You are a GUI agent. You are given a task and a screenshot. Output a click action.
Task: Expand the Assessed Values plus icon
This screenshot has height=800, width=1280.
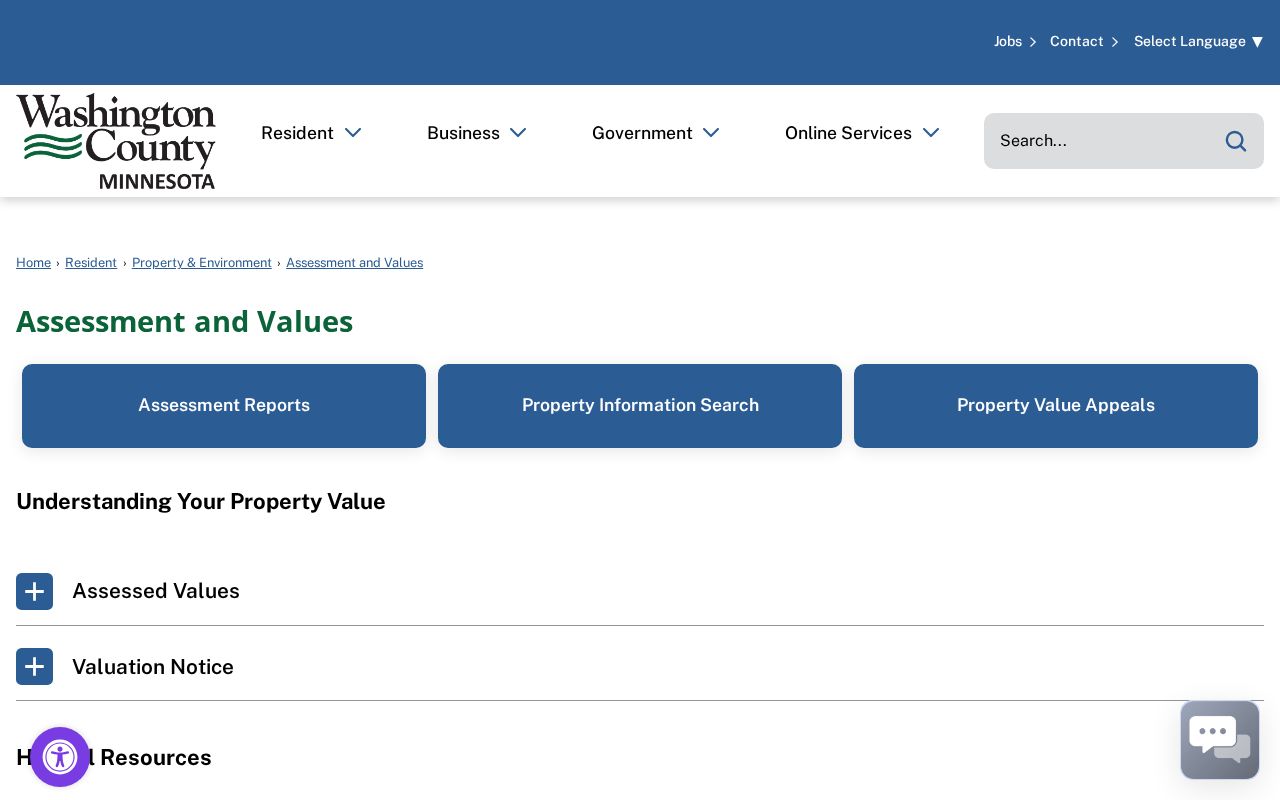pos(34,591)
